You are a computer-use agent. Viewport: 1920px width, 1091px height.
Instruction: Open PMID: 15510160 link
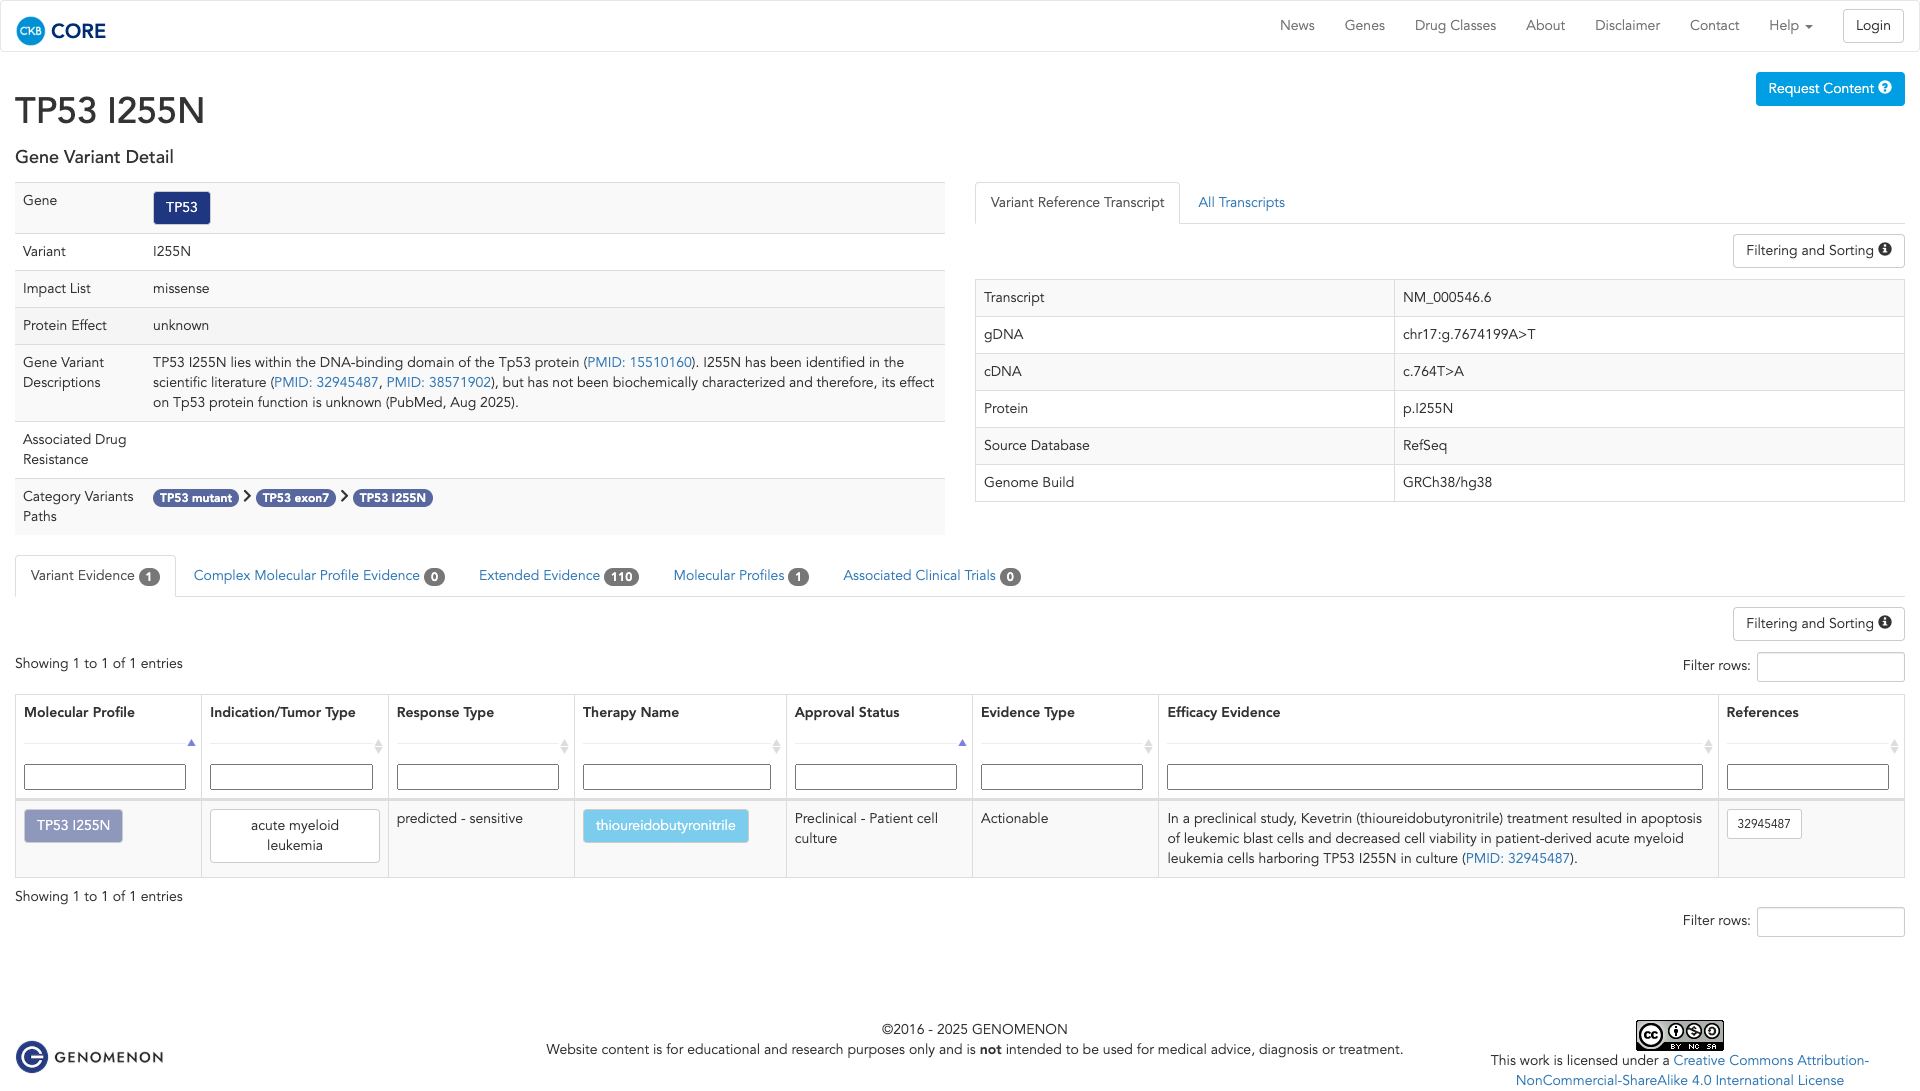[640, 363]
